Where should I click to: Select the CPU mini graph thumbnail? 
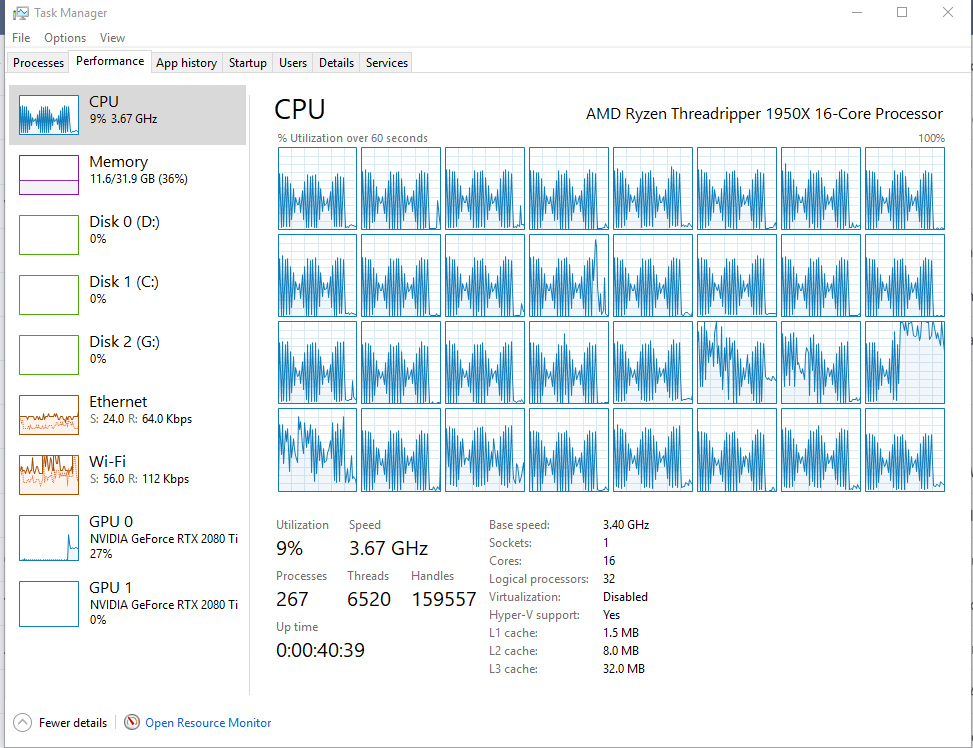coord(49,115)
